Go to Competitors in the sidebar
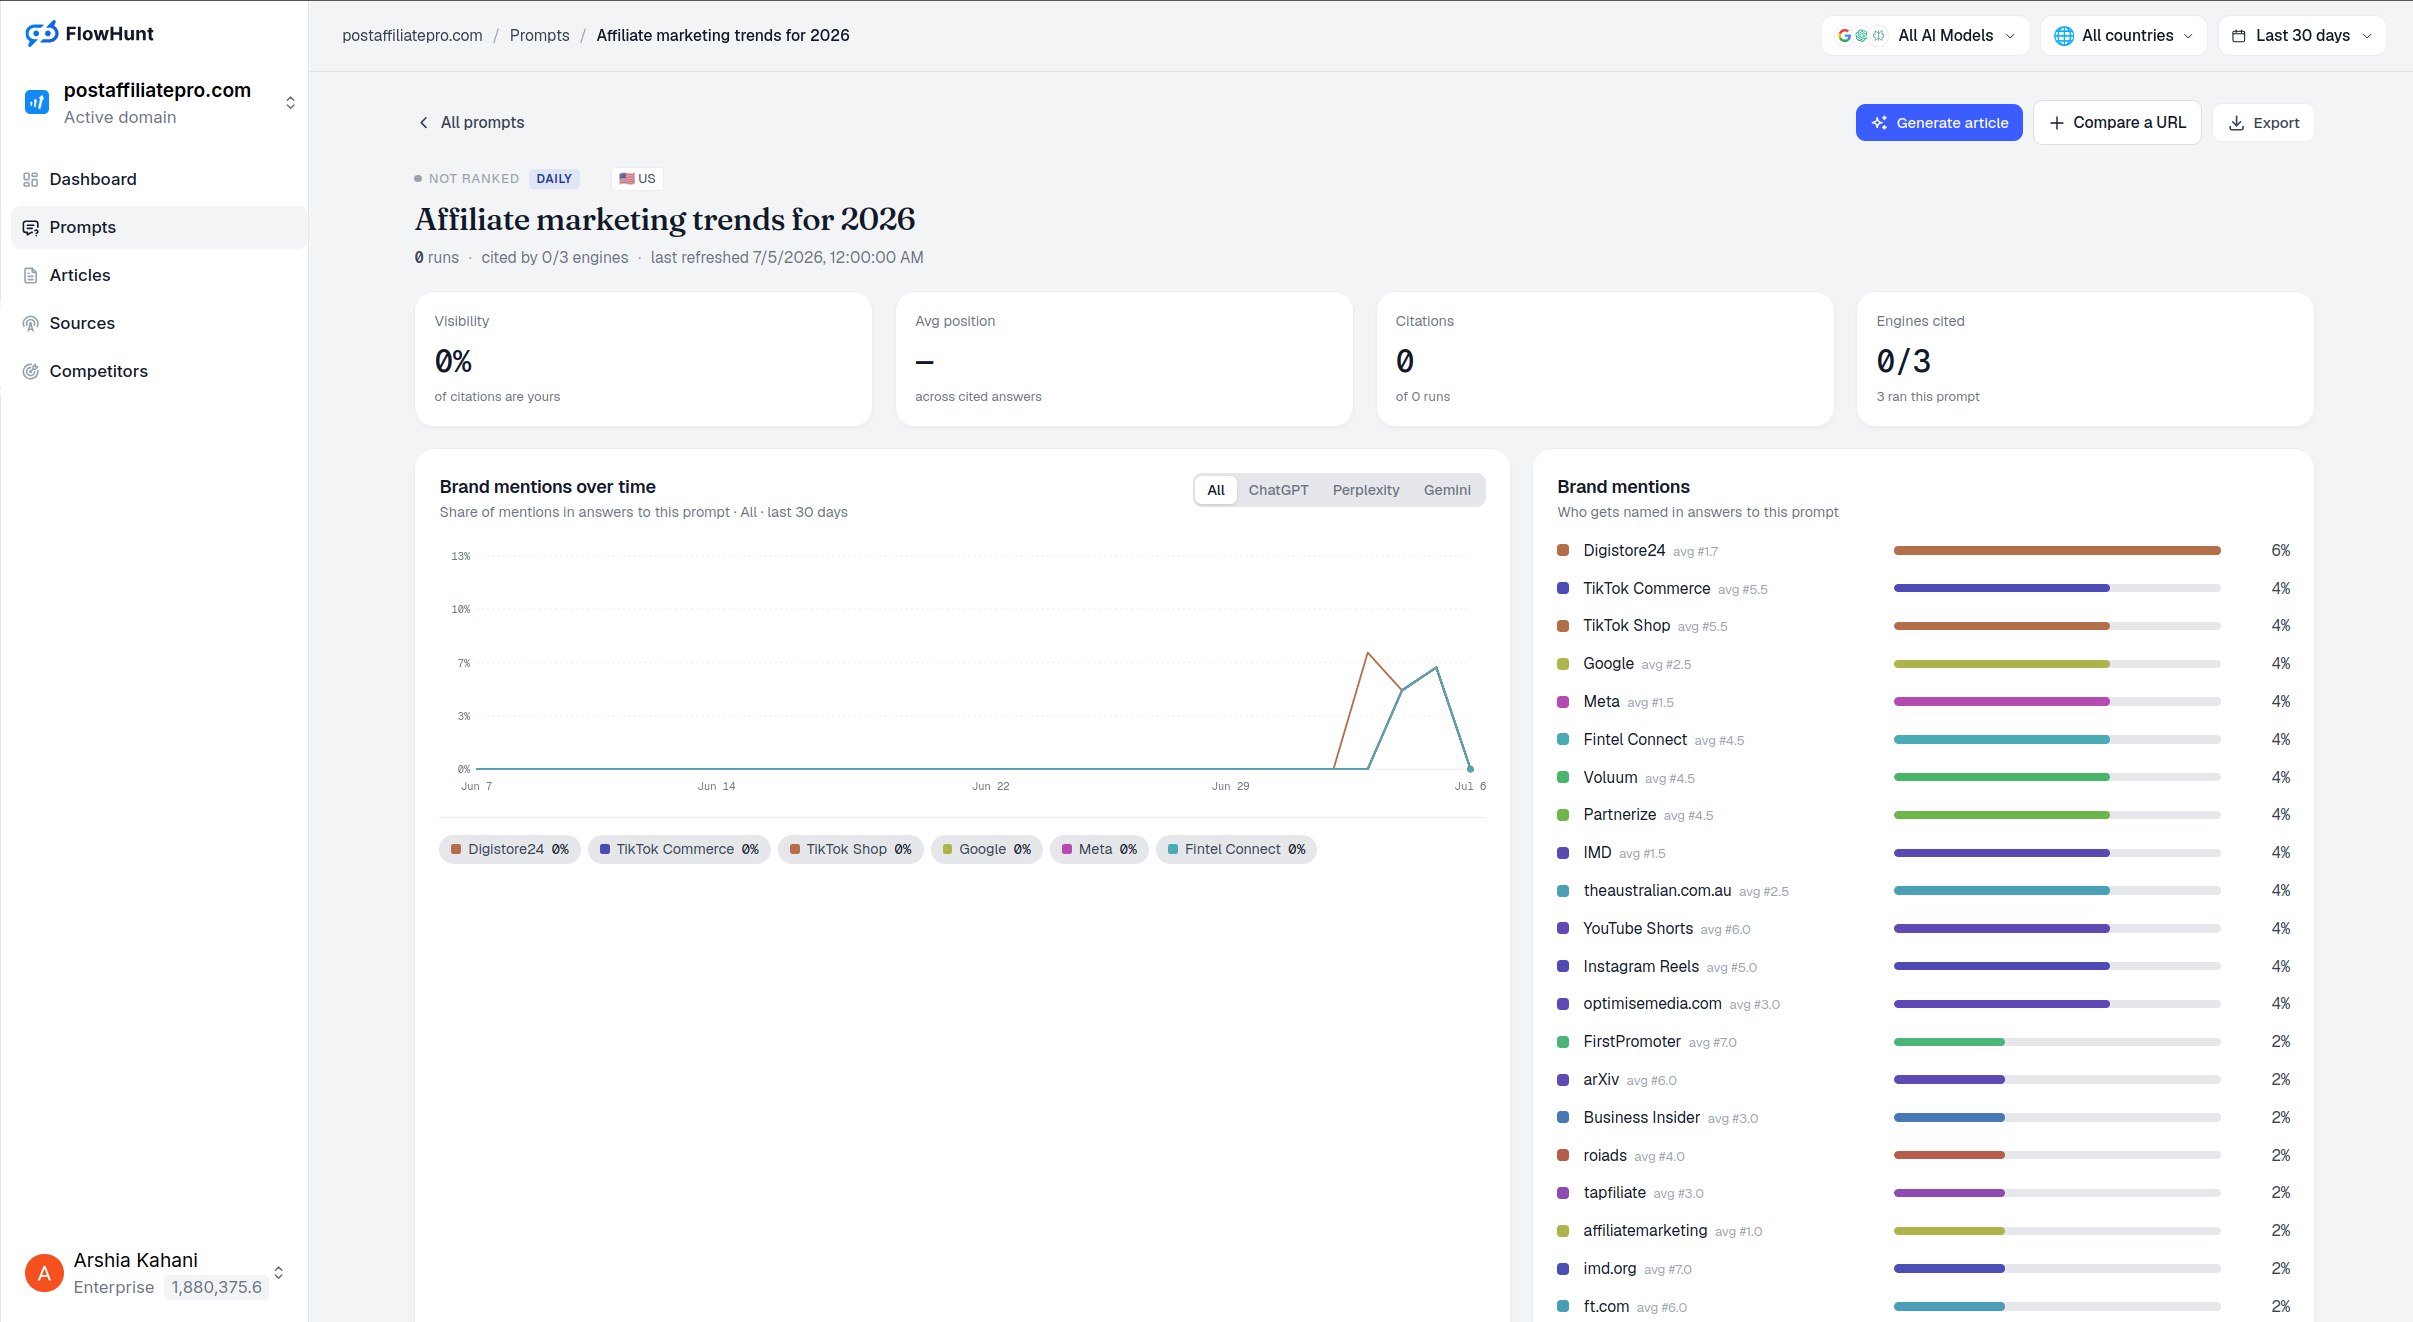This screenshot has height=1322, width=2413. [159, 371]
